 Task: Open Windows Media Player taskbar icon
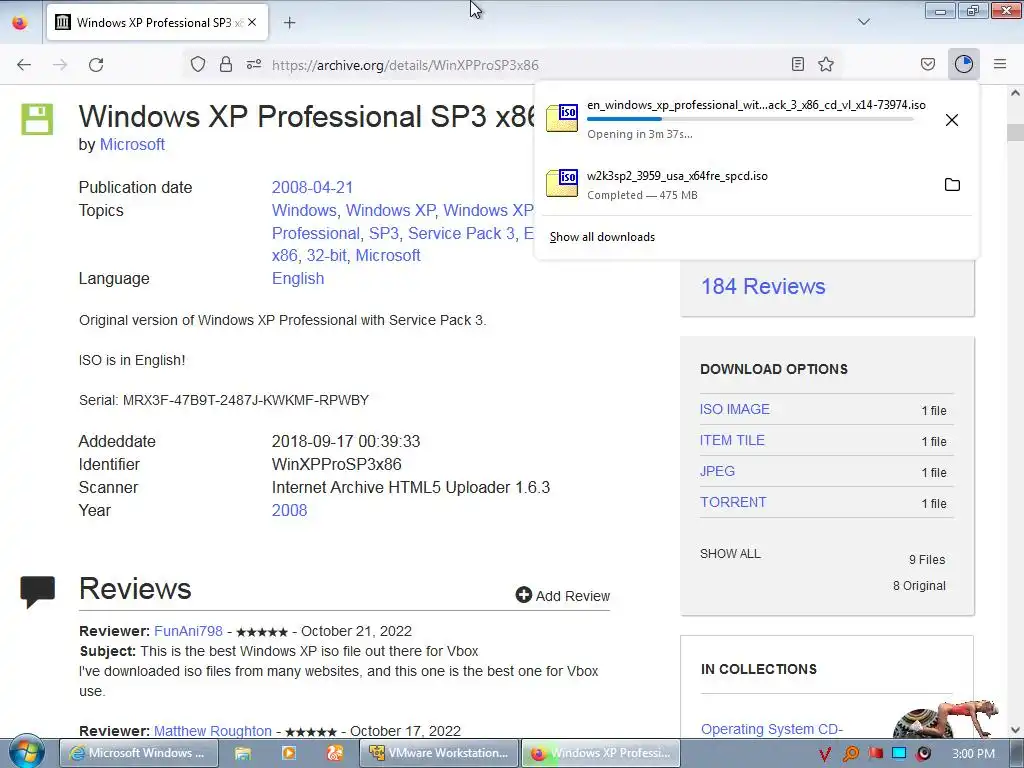(x=288, y=753)
